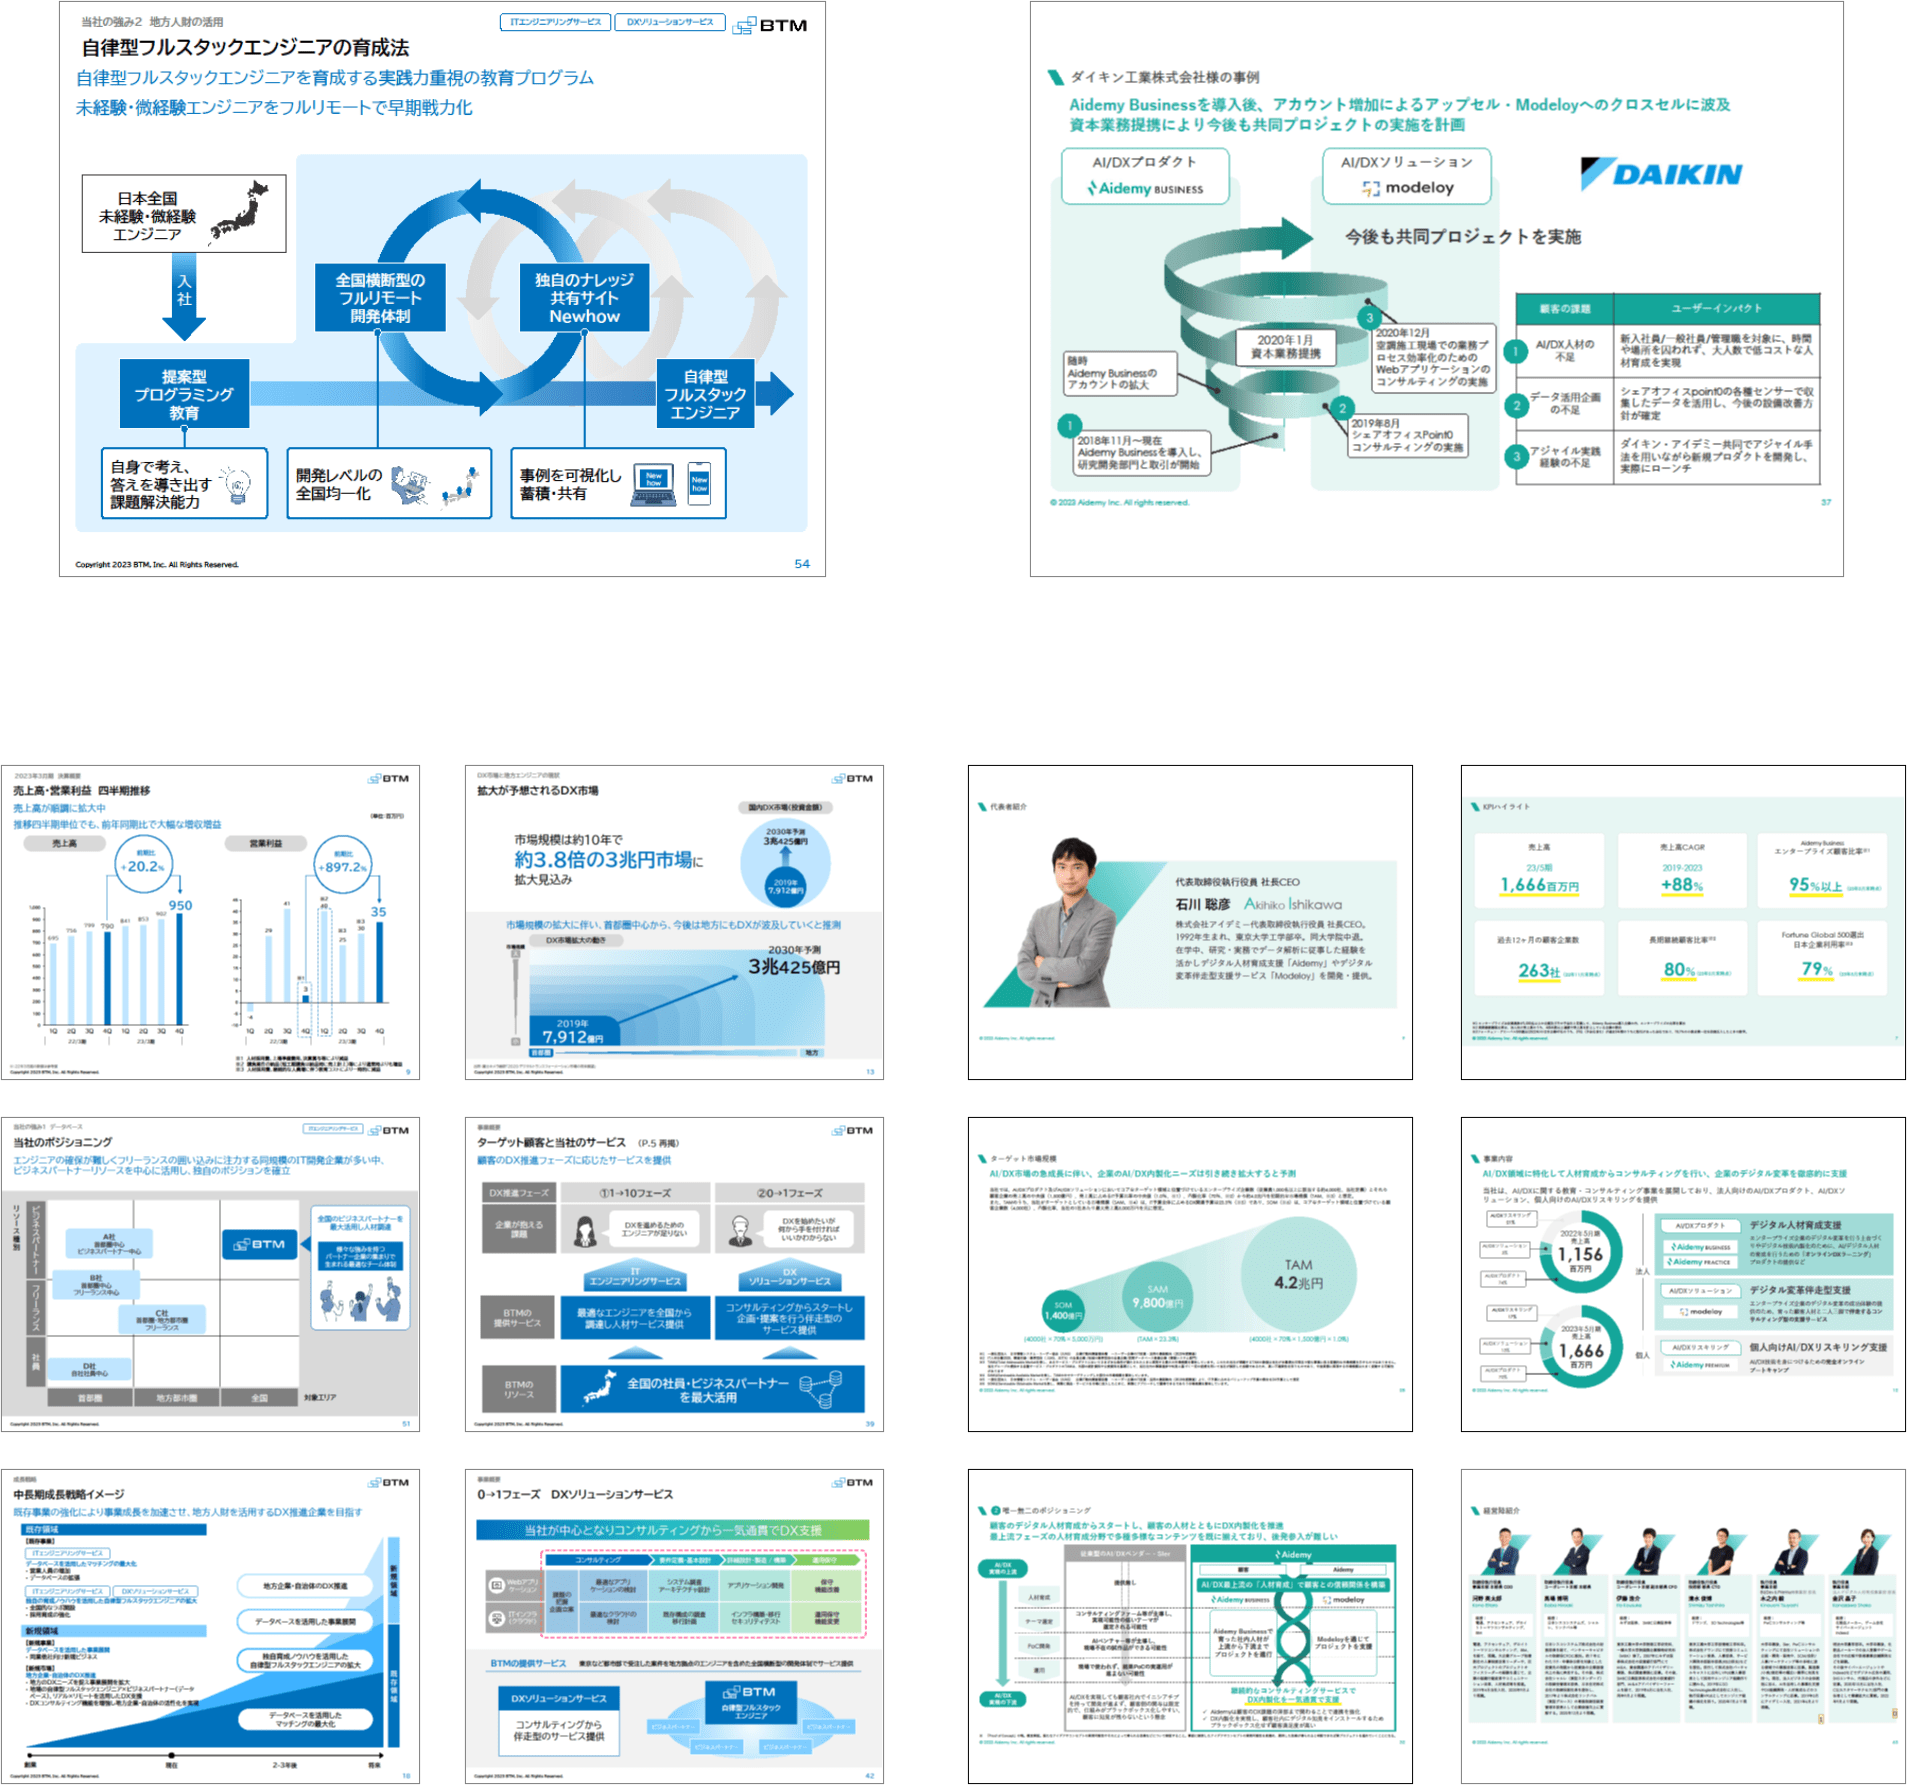
Task: Click the BTM logo on the large フルスタックエンジニア slide
Action: pyautogui.click(x=769, y=25)
